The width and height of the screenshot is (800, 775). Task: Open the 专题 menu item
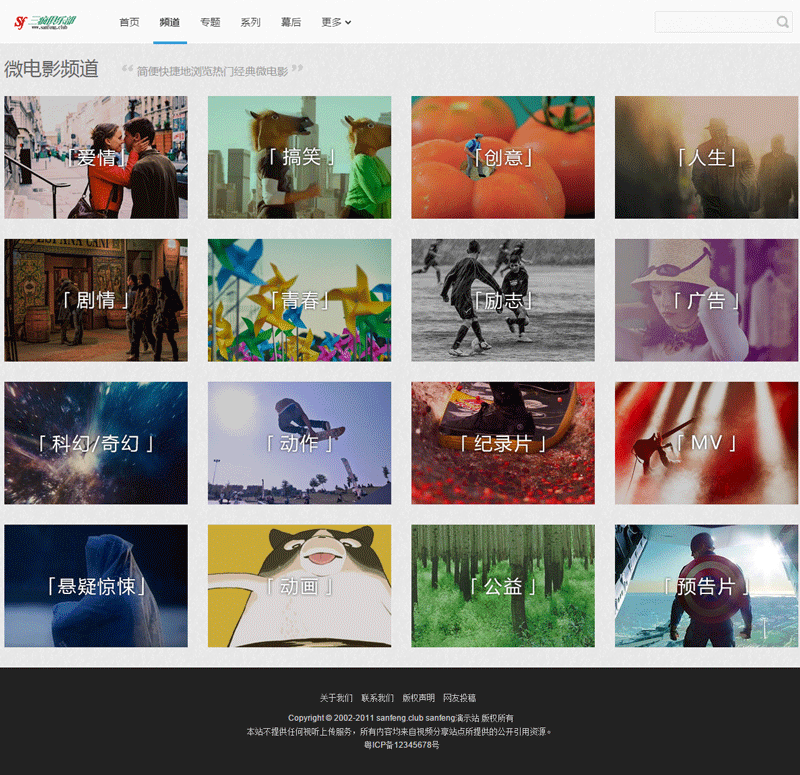210,22
